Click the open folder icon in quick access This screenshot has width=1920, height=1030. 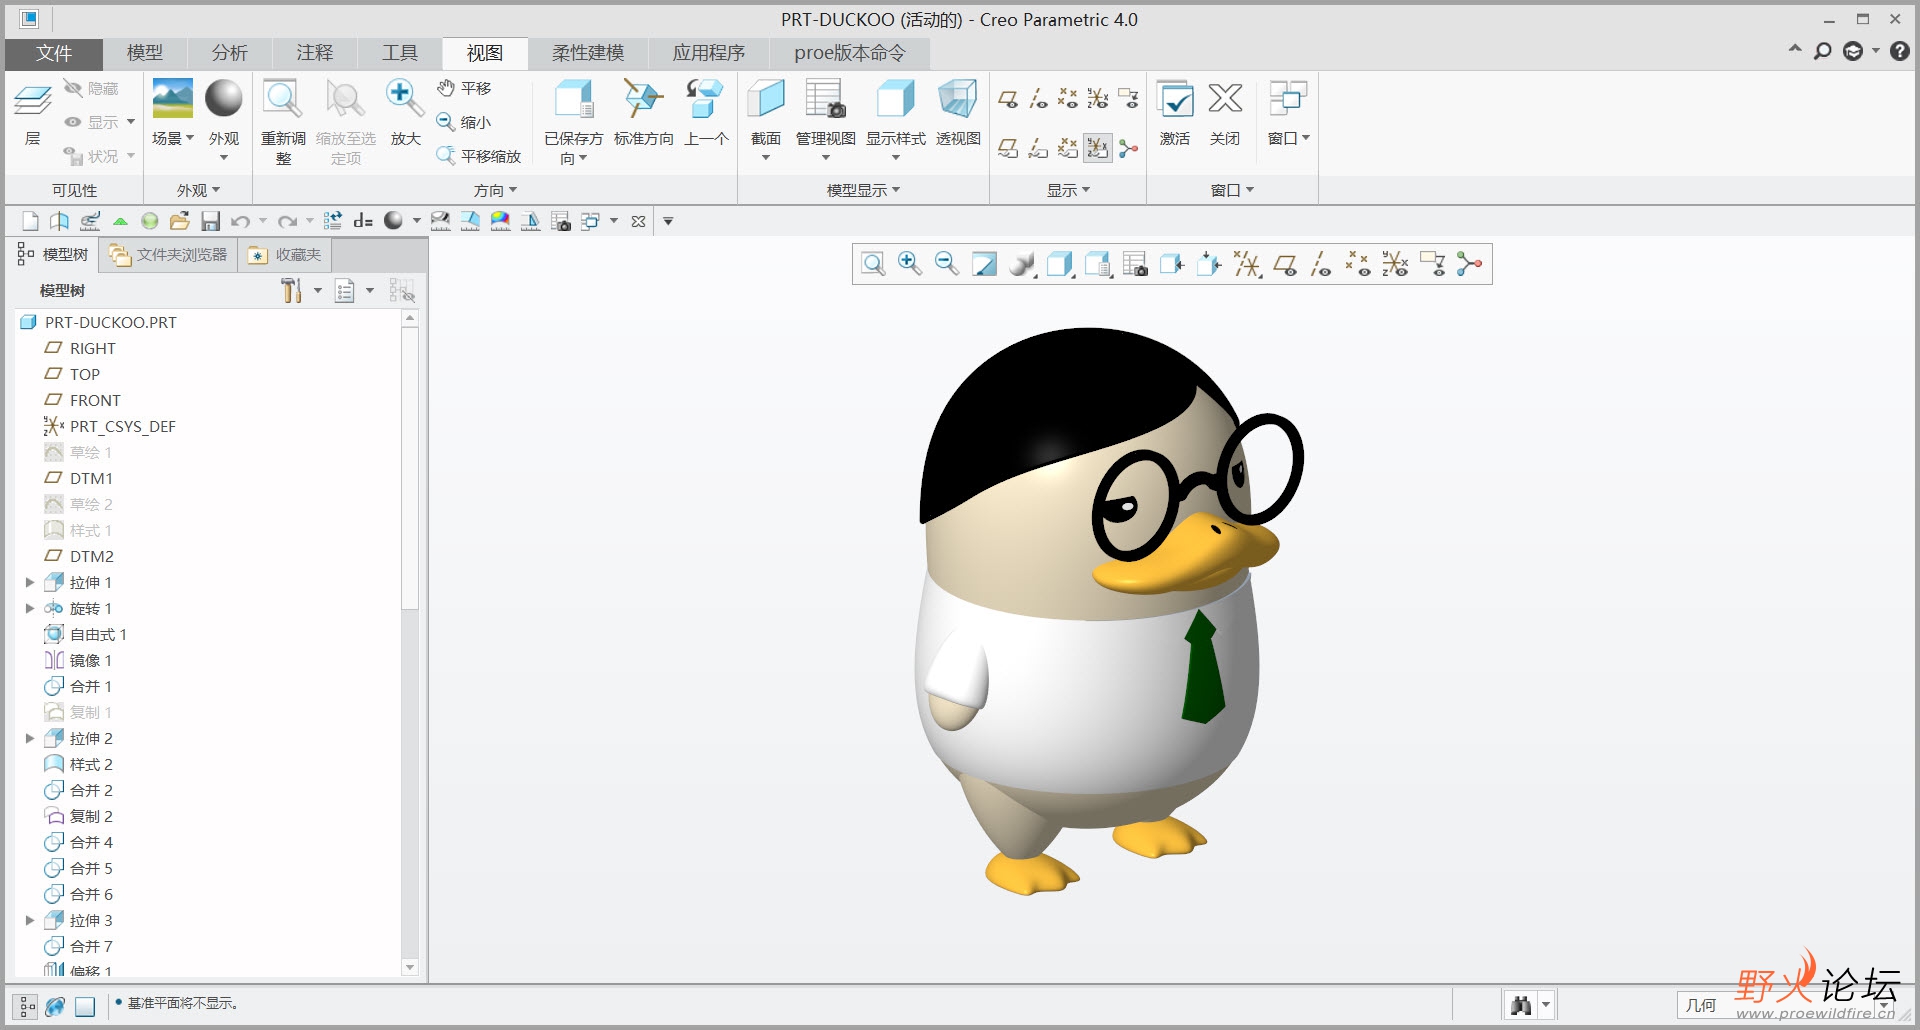point(180,221)
